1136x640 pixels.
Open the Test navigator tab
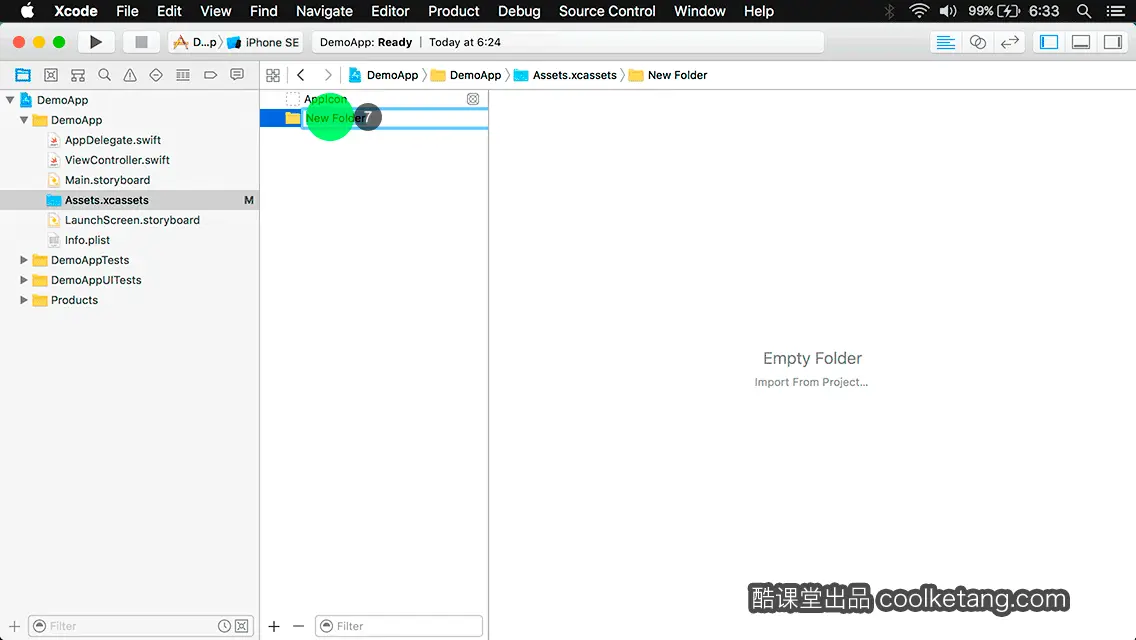pyautogui.click(x=156, y=75)
